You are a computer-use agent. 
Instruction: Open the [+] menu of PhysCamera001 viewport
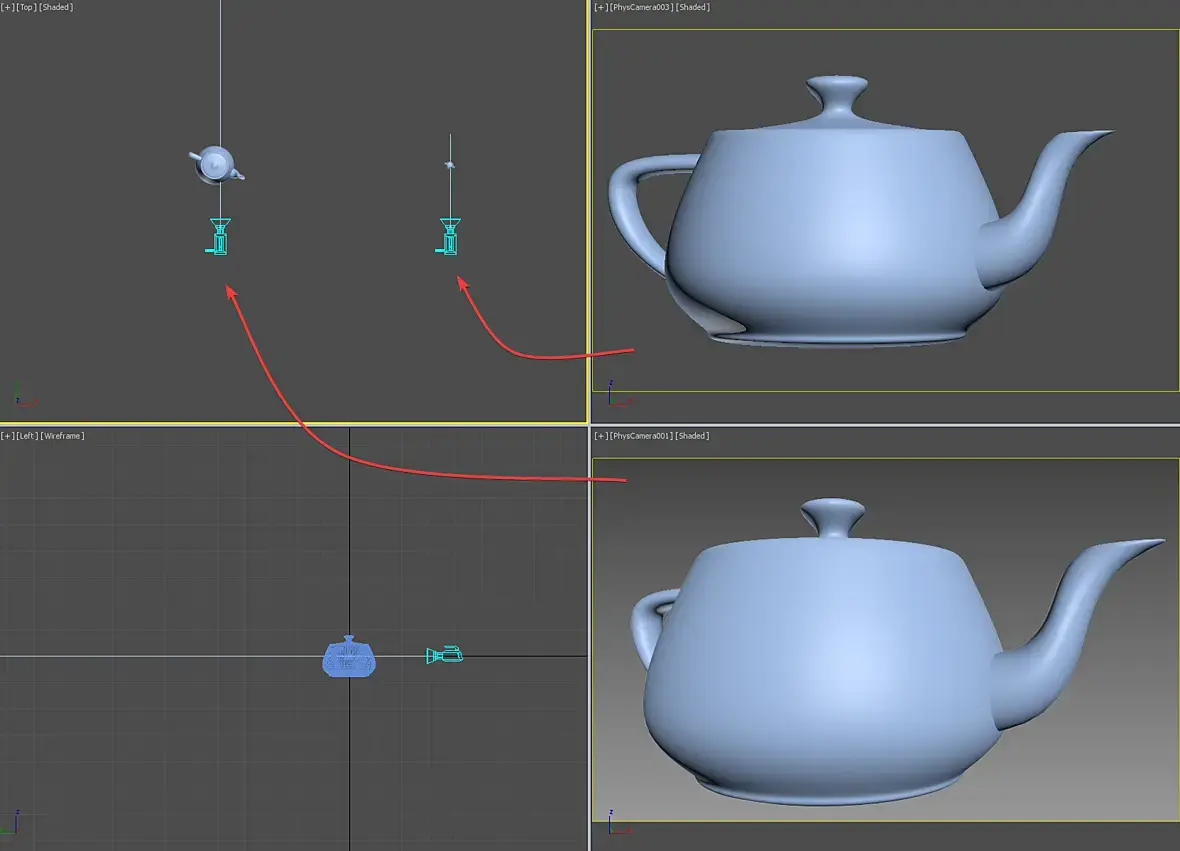coord(601,436)
